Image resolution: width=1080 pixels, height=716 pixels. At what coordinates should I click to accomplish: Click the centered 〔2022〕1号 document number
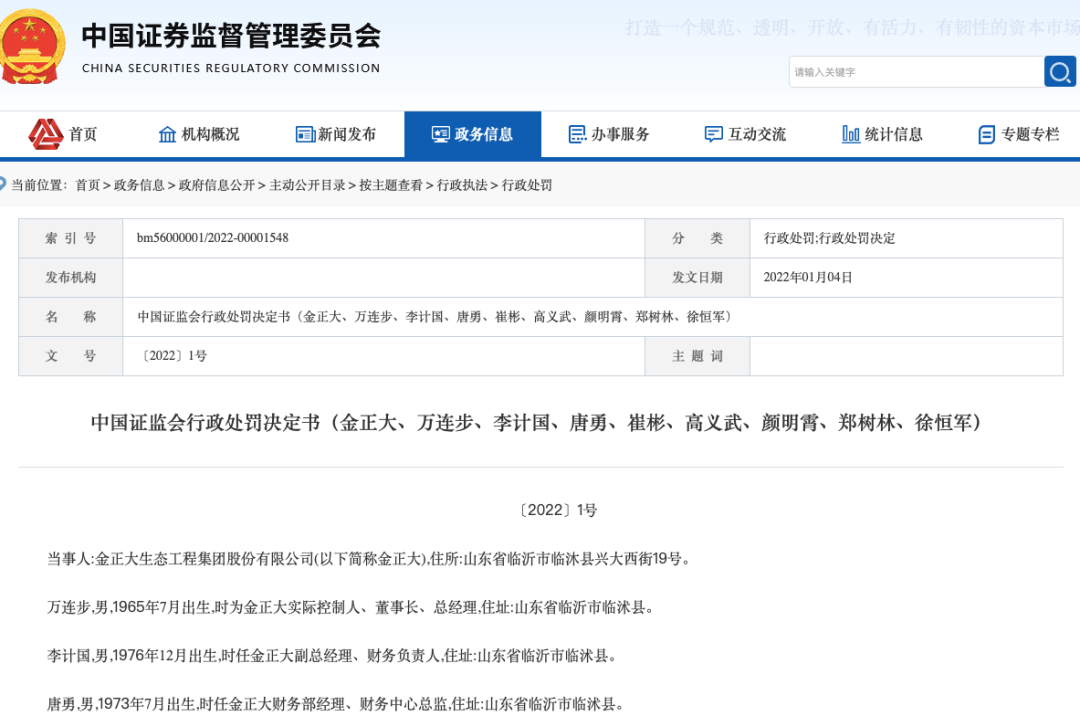coord(557,510)
